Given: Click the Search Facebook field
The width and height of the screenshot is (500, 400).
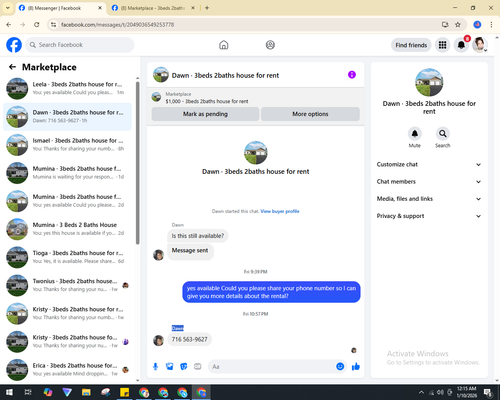Looking at the screenshot, I should tap(80, 45).
